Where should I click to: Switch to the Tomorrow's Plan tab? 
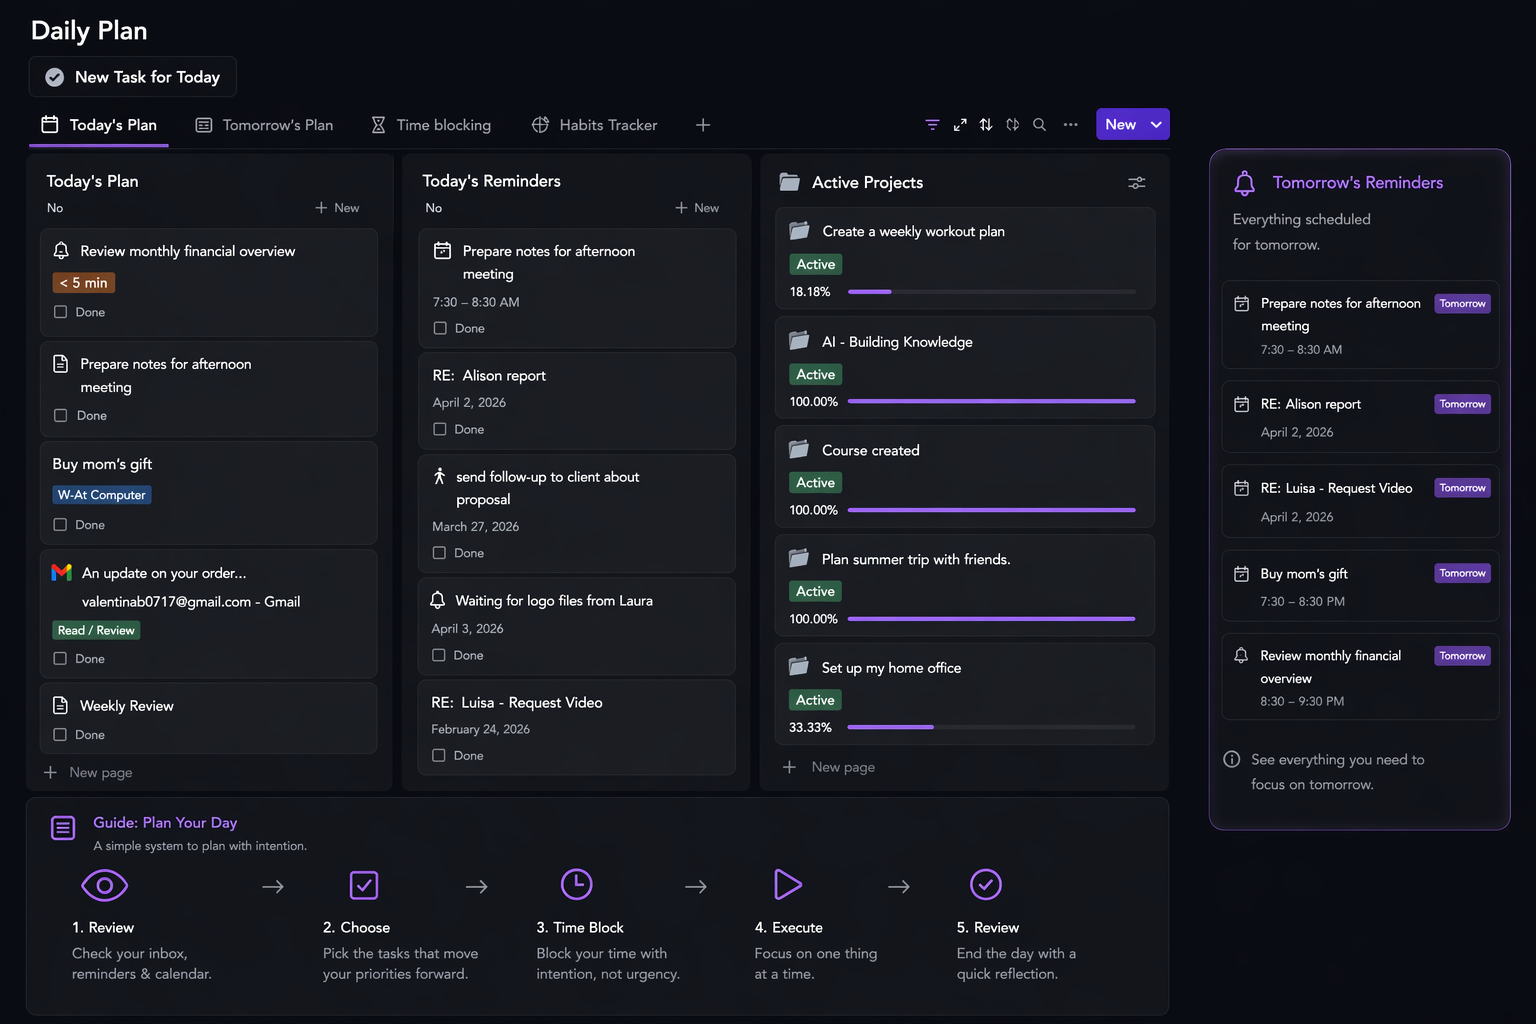(263, 124)
